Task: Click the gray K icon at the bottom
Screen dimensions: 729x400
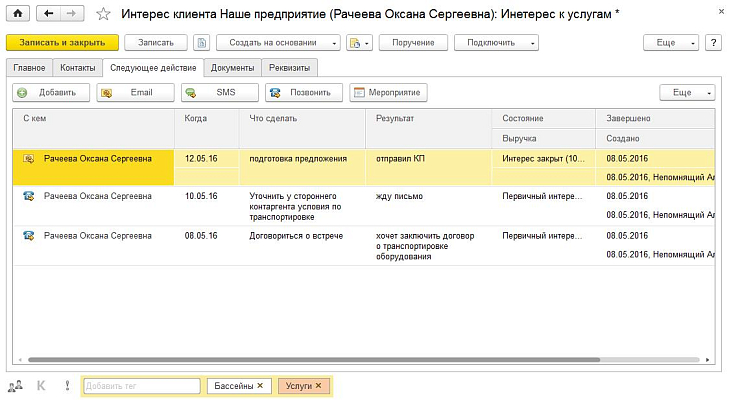Action: [x=41, y=385]
